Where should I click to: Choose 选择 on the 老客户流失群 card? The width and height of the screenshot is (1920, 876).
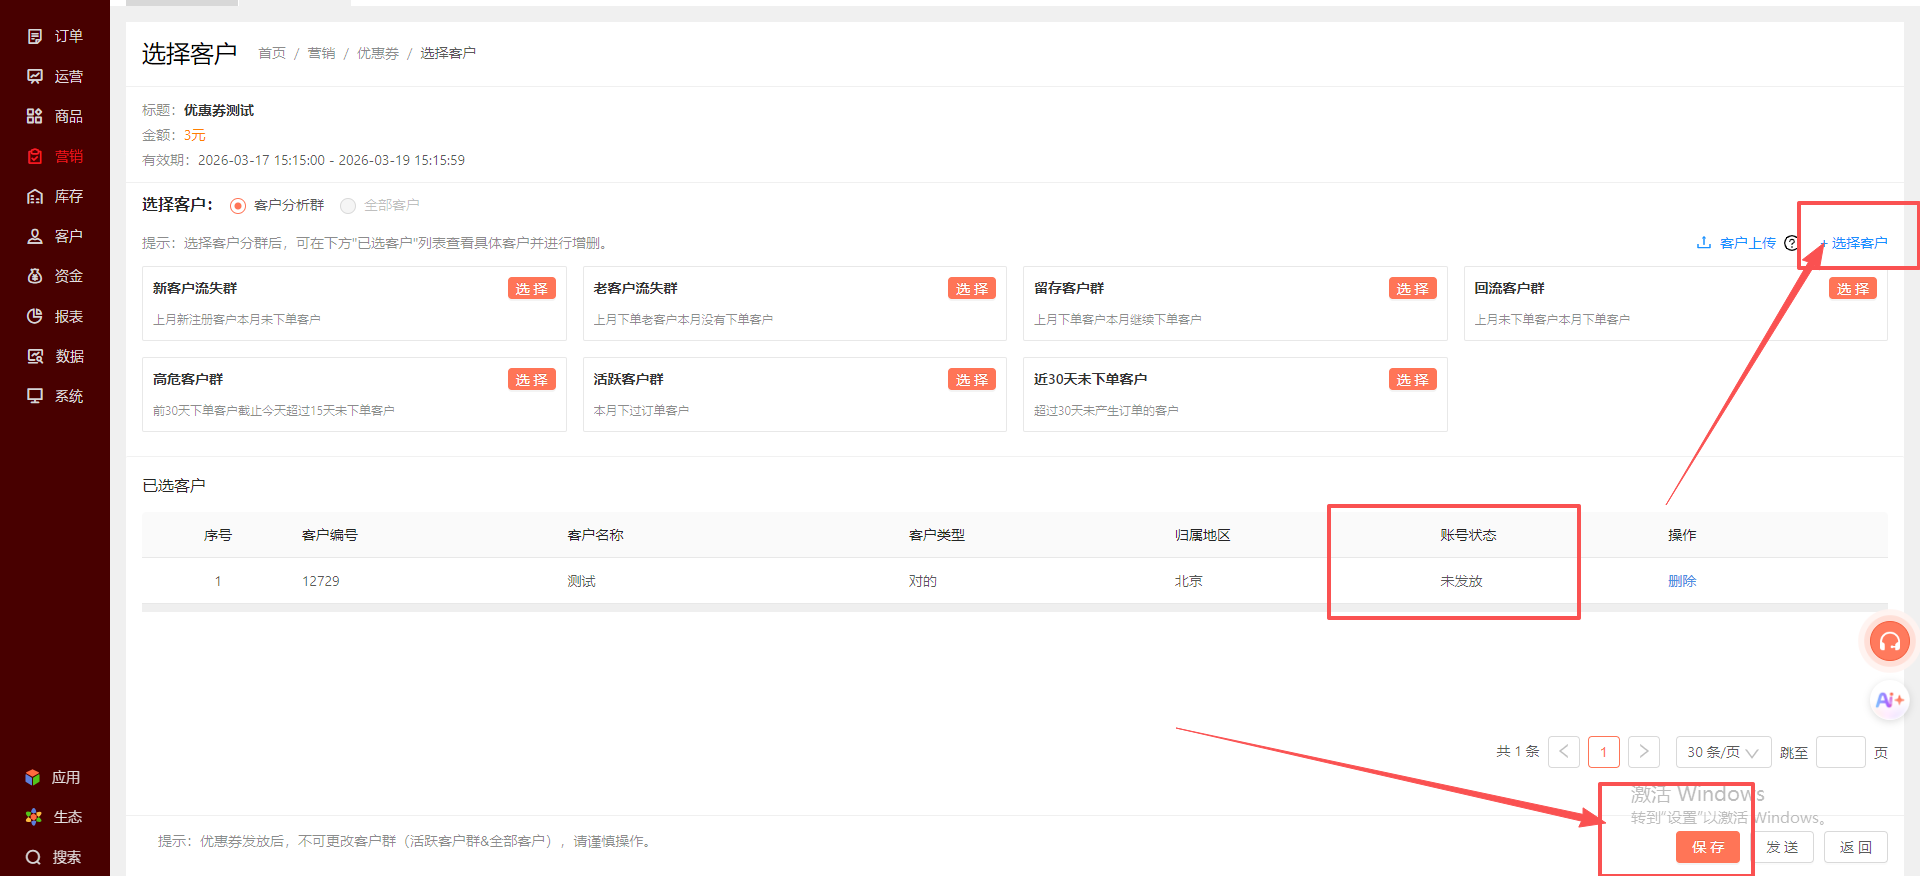pyautogui.click(x=971, y=289)
